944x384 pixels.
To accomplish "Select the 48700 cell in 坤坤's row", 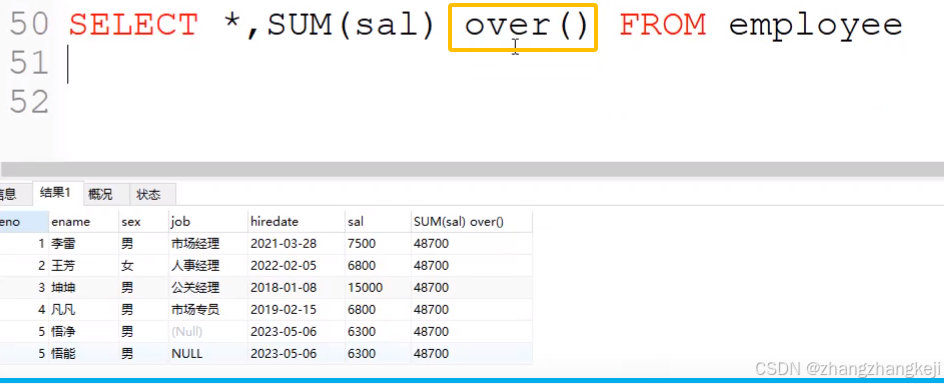I will point(471,288).
